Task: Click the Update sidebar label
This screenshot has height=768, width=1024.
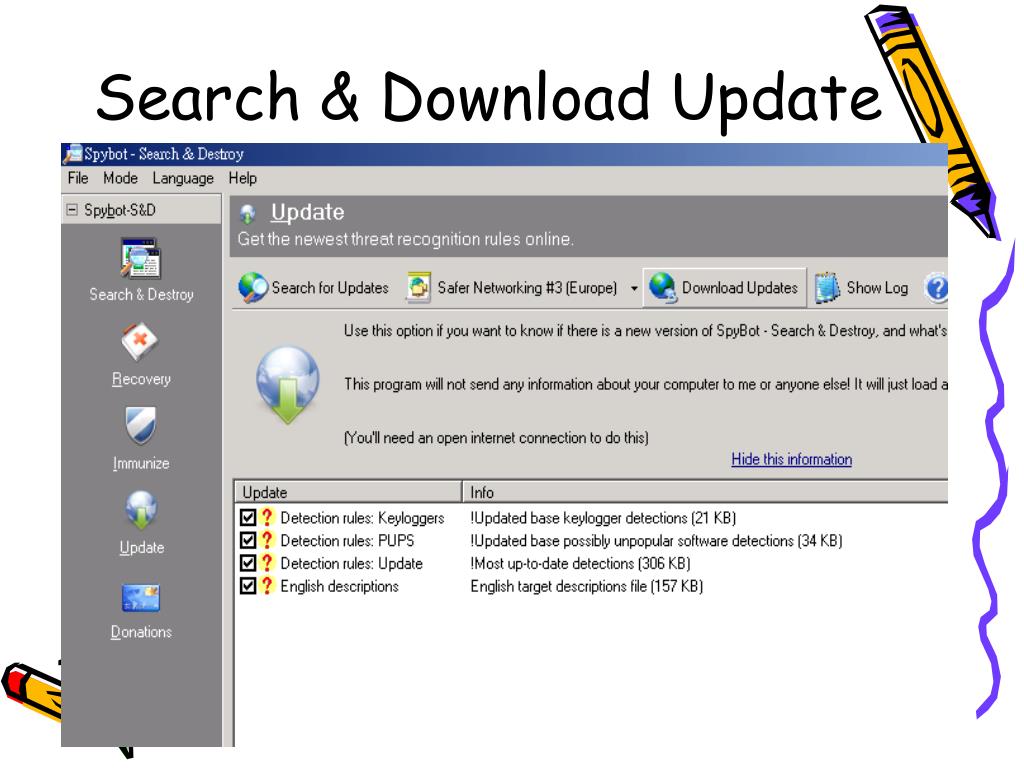Action: (141, 547)
